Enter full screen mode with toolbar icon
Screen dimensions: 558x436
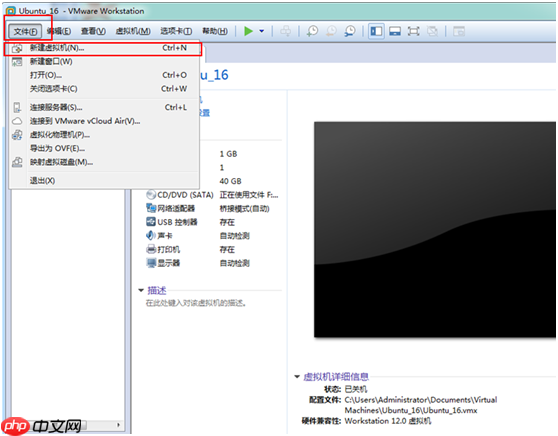[x=414, y=31]
